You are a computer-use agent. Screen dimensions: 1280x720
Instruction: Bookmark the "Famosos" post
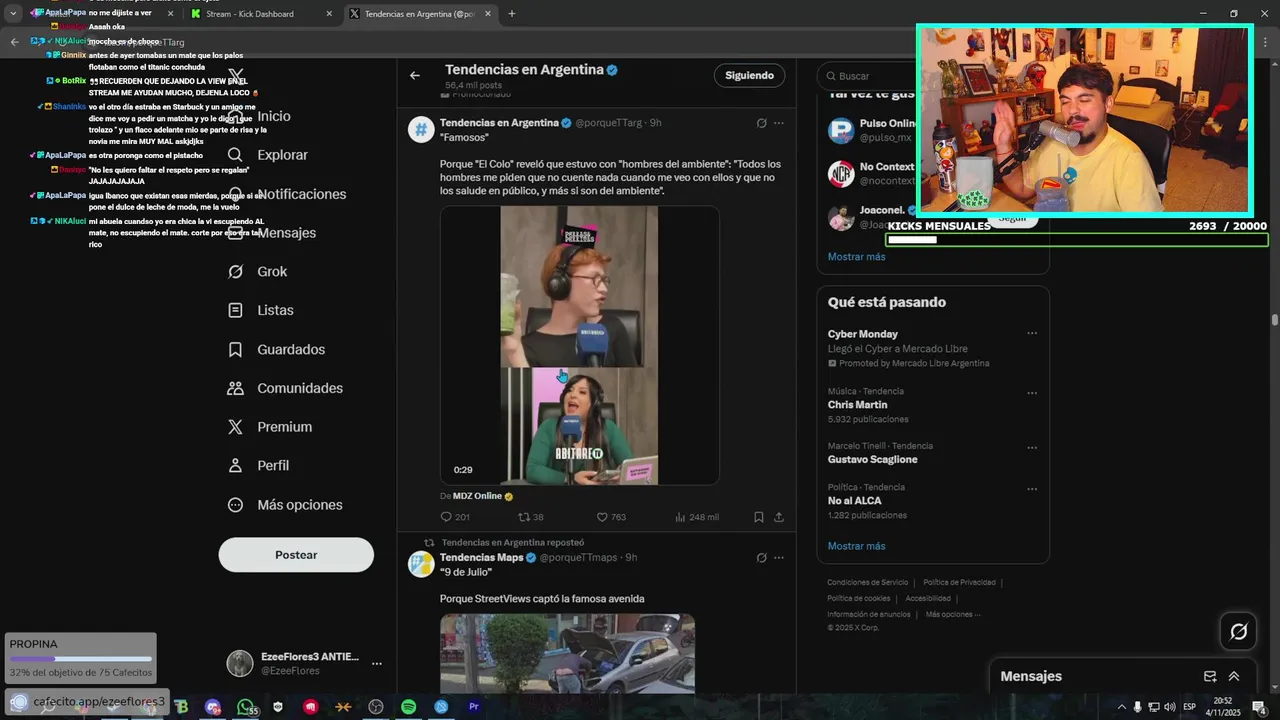tap(759, 517)
